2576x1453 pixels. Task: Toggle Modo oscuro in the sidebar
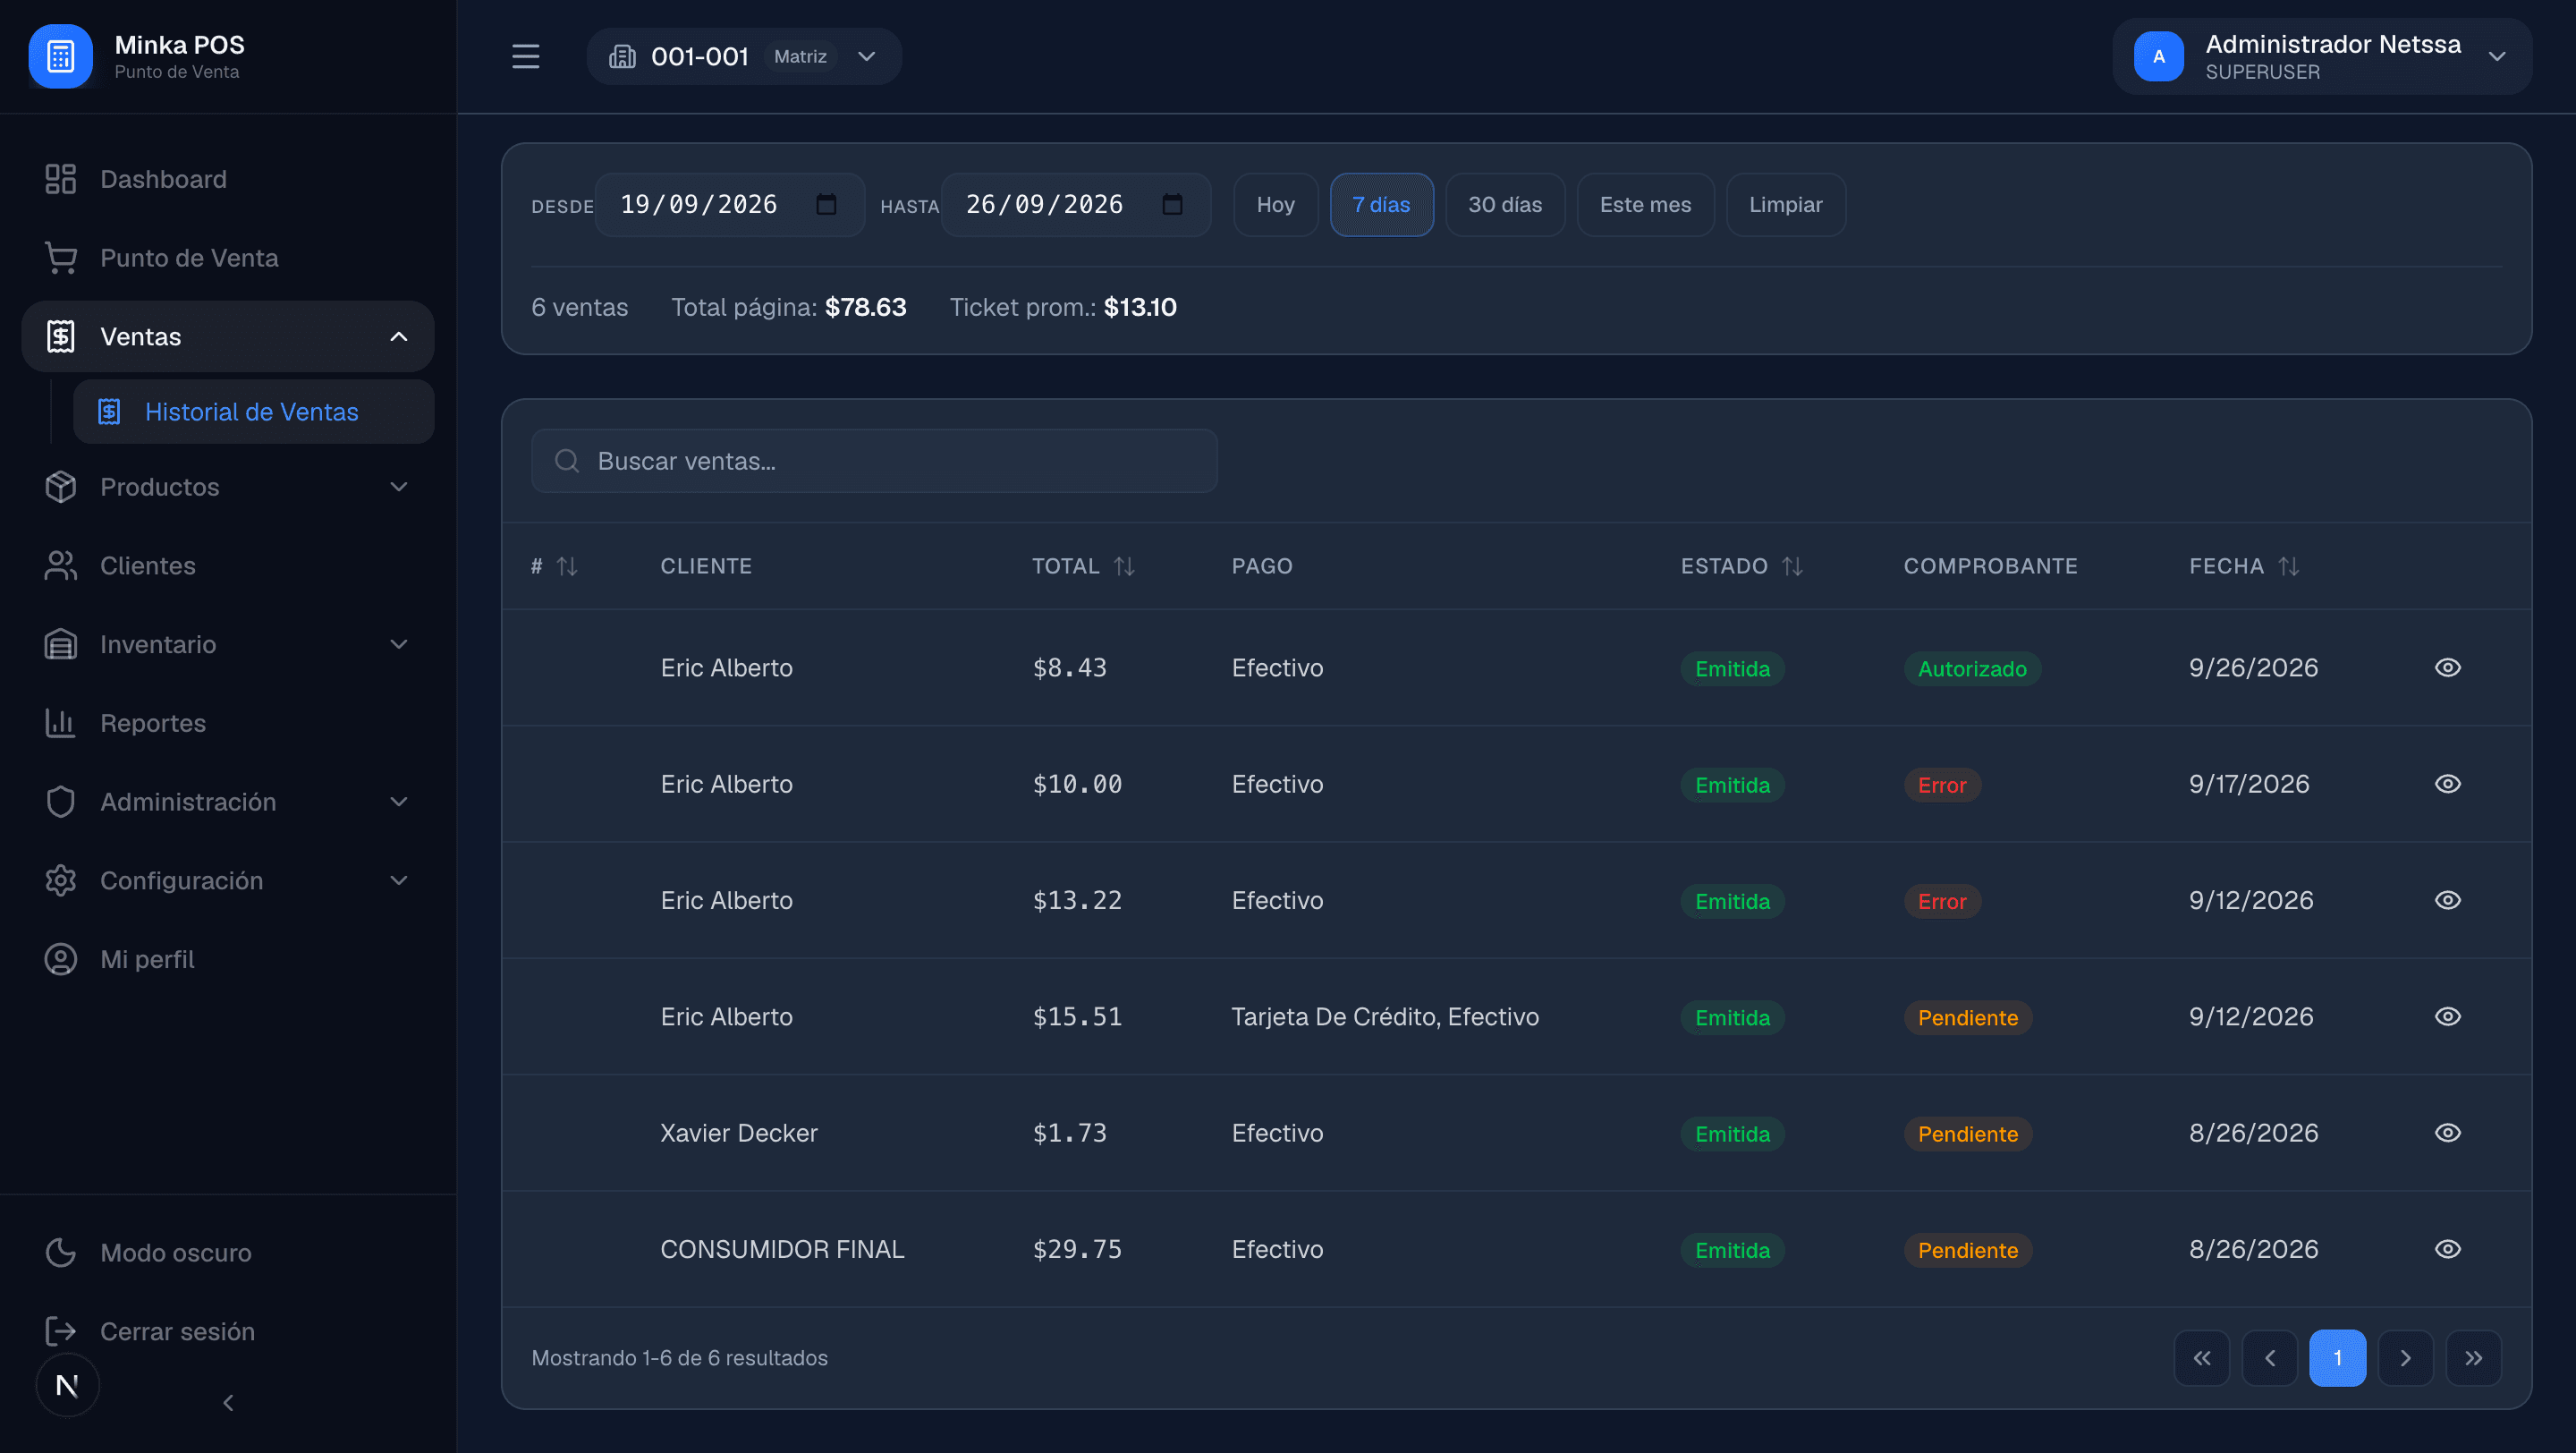pos(228,1252)
